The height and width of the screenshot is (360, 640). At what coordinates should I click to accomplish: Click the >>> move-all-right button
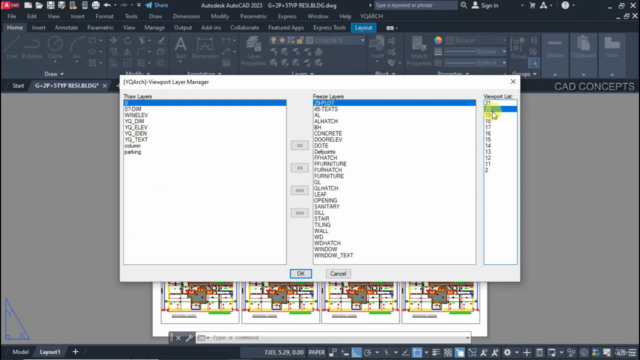point(300,213)
